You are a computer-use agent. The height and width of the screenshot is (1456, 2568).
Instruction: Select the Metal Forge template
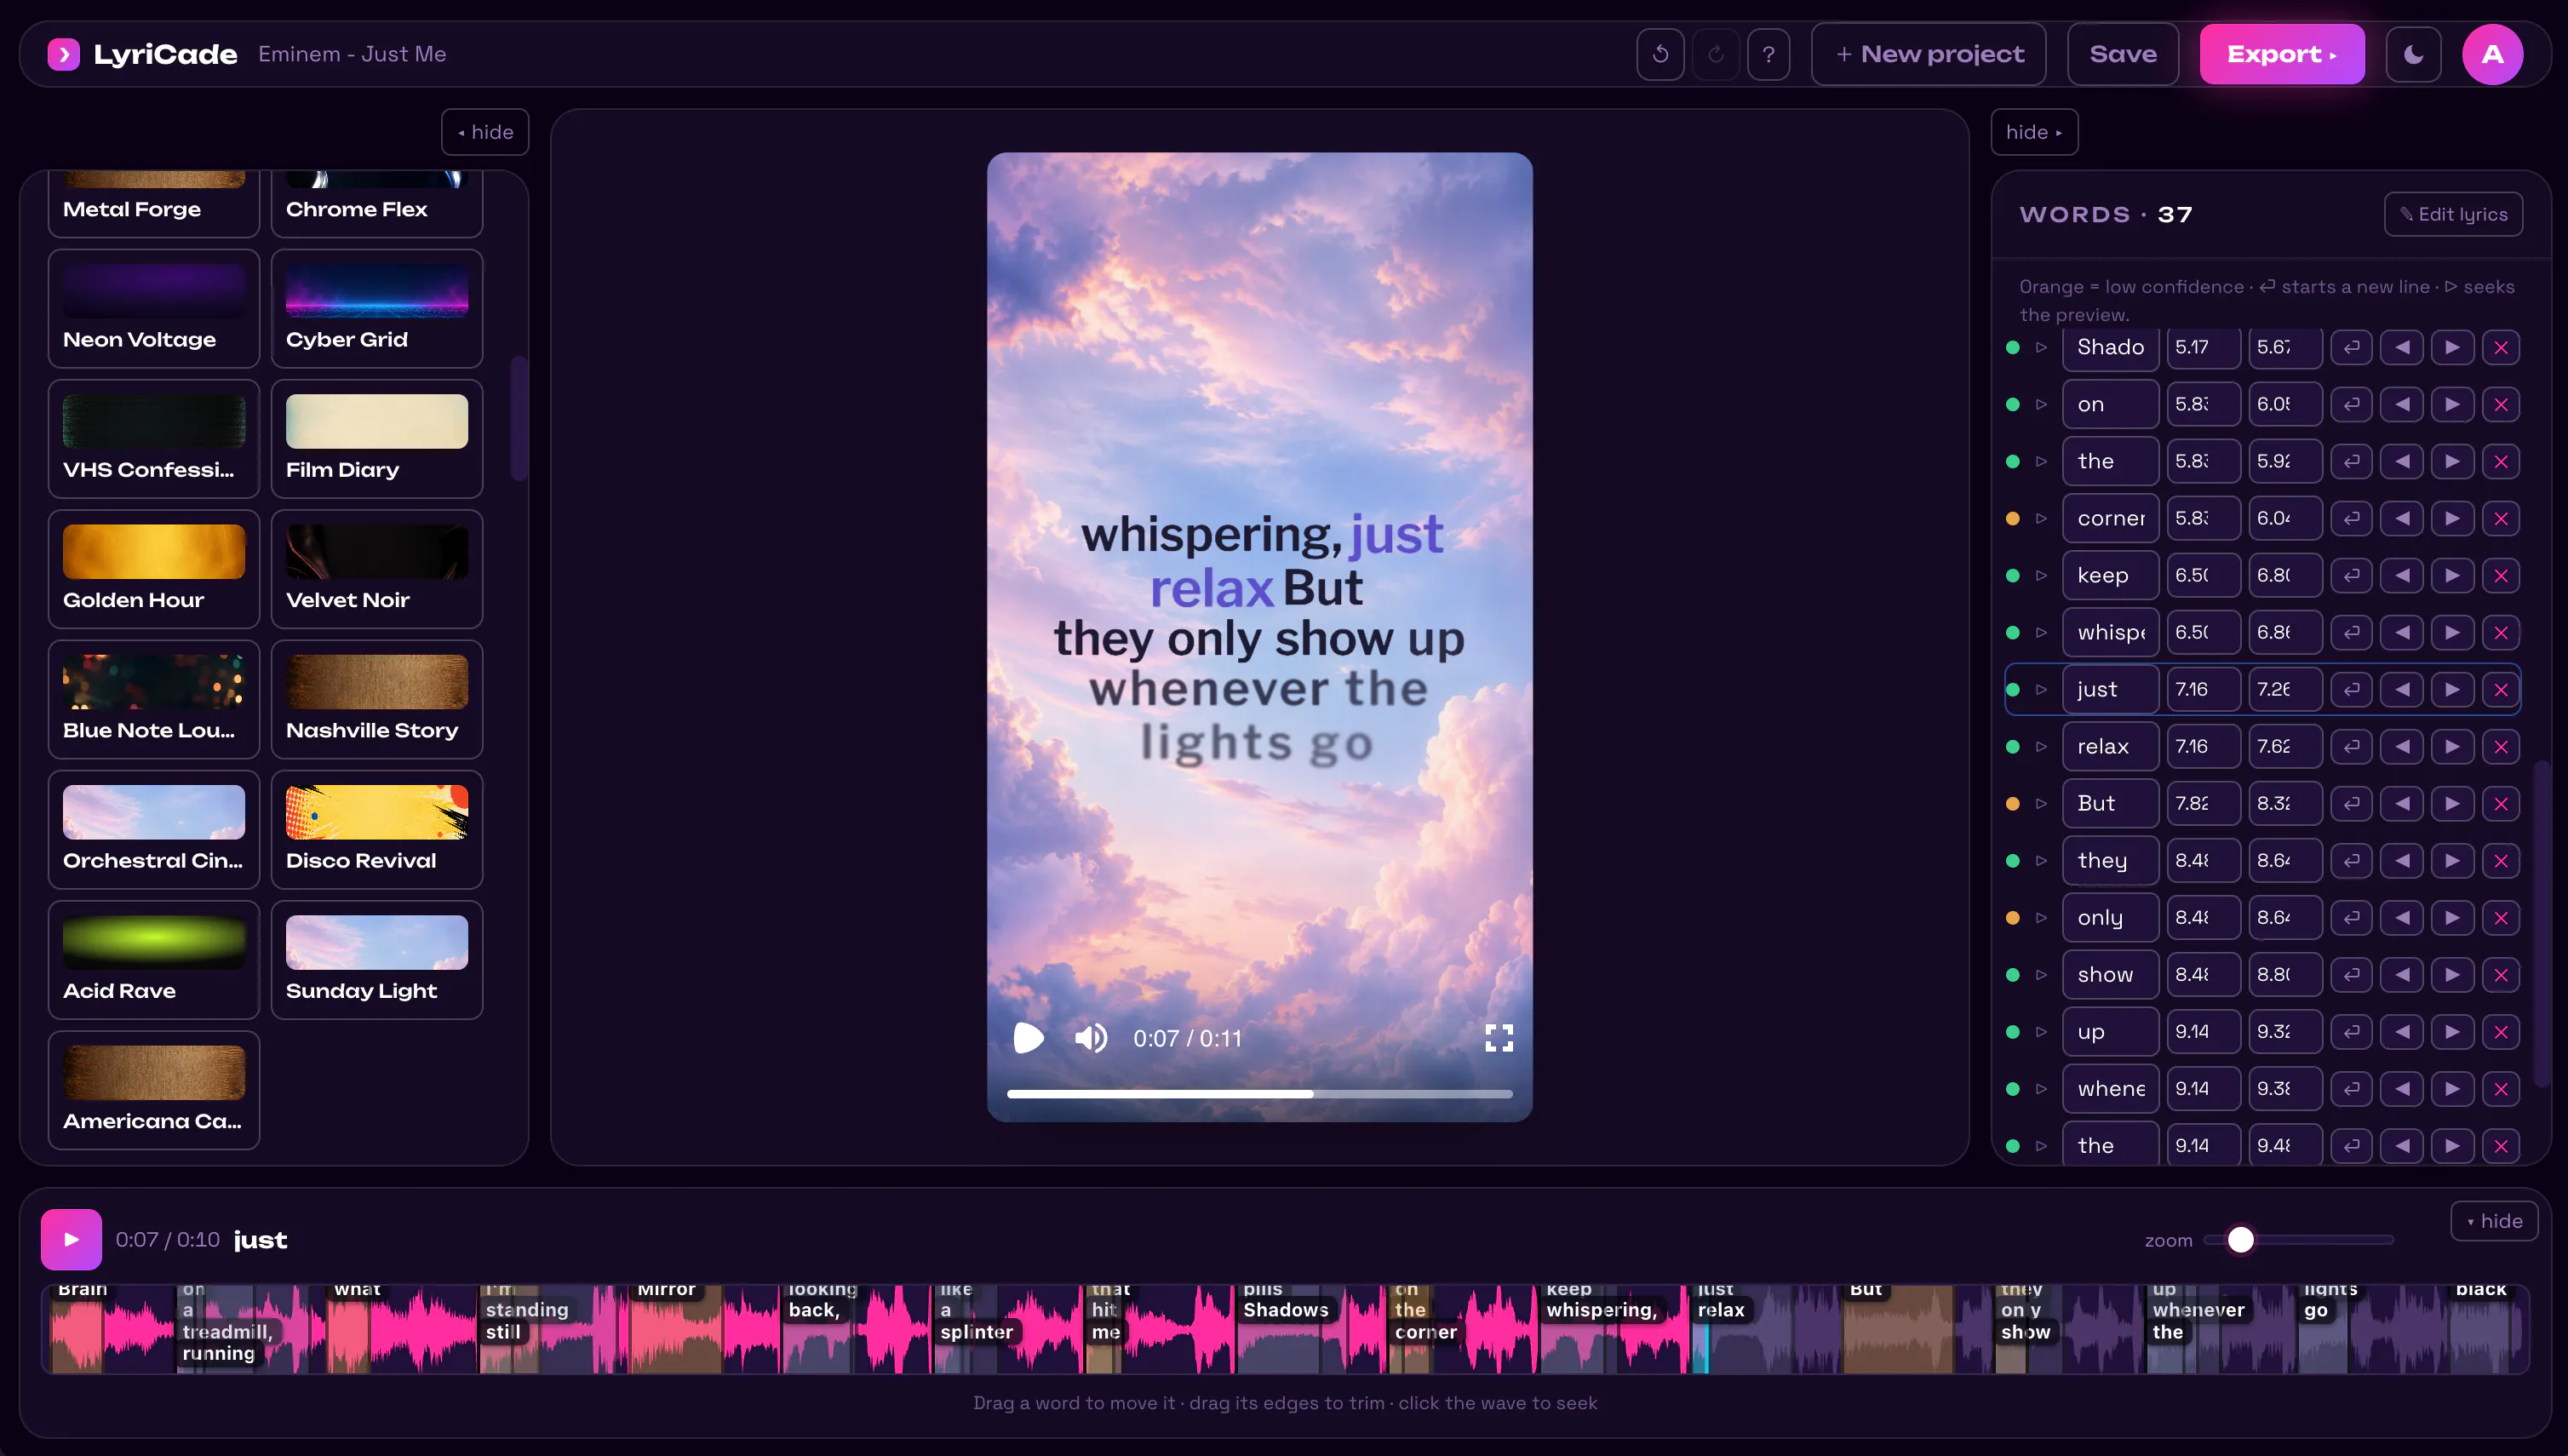click(x=154, y=203)
